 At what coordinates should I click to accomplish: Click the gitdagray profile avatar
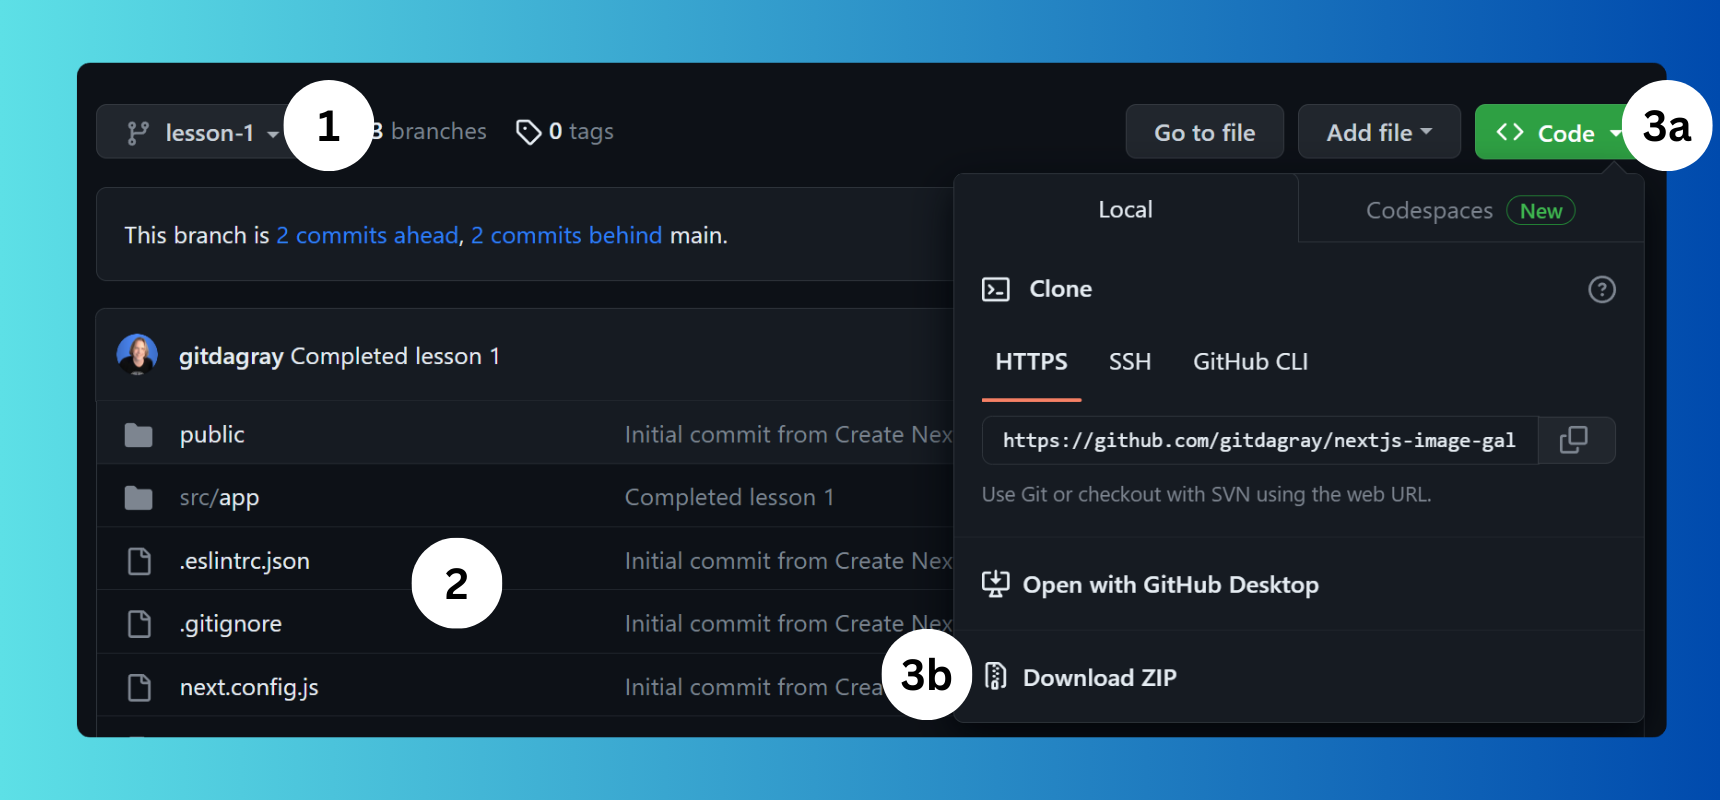(x=137, y=355)
